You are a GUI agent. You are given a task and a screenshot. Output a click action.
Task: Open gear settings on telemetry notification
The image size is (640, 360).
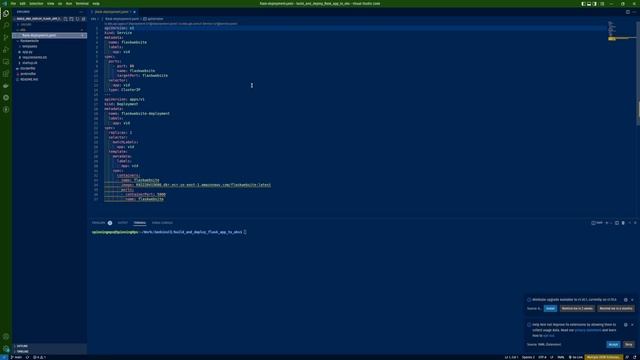pos(626,325)
